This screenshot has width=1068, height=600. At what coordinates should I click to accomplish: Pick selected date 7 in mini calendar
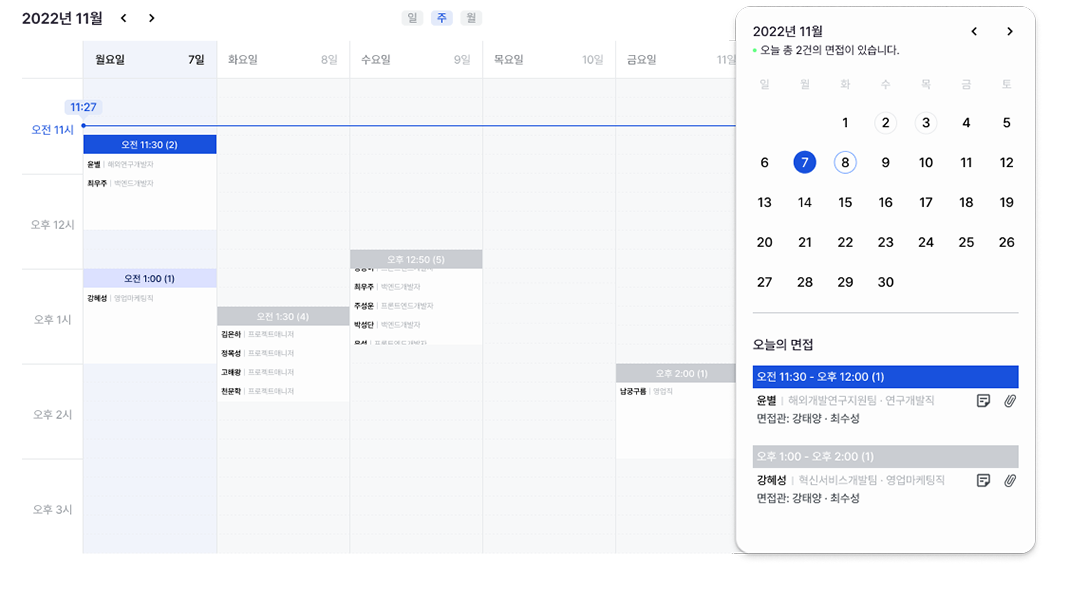click(x=804, y=162)
